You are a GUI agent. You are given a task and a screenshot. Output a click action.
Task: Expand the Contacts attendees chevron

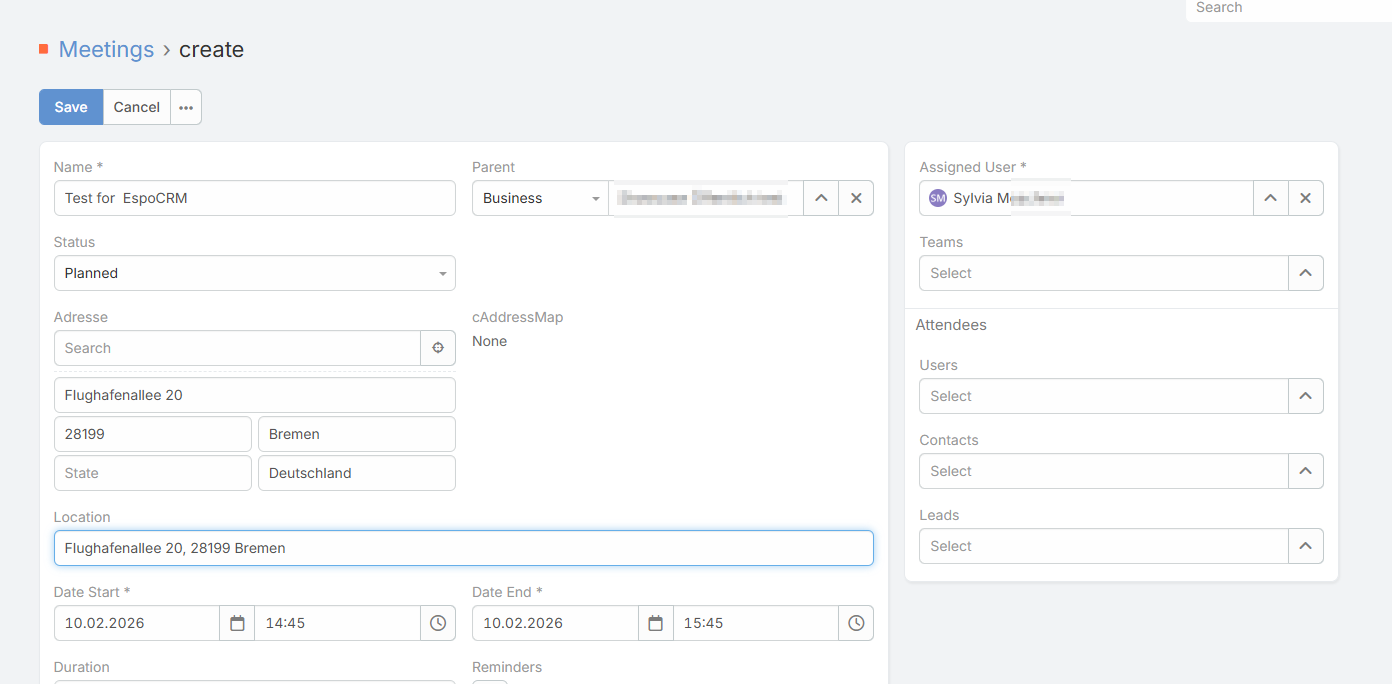point(1305,471)
